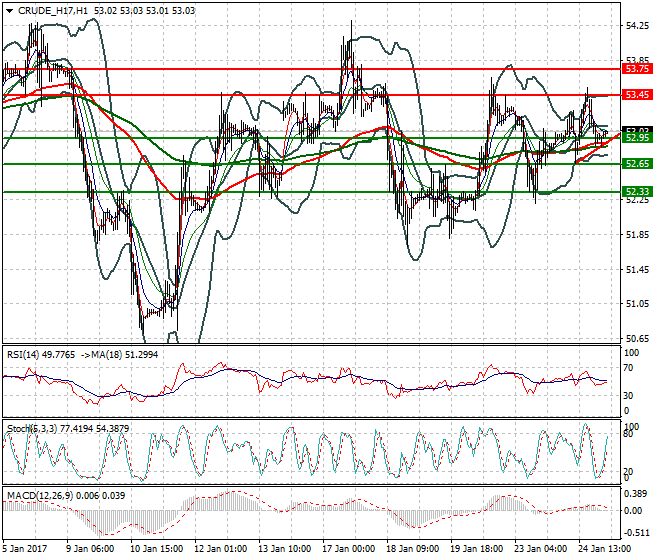Click the 10 Jan 15:00 time label

pyautogui.click(x=157, y=549)
